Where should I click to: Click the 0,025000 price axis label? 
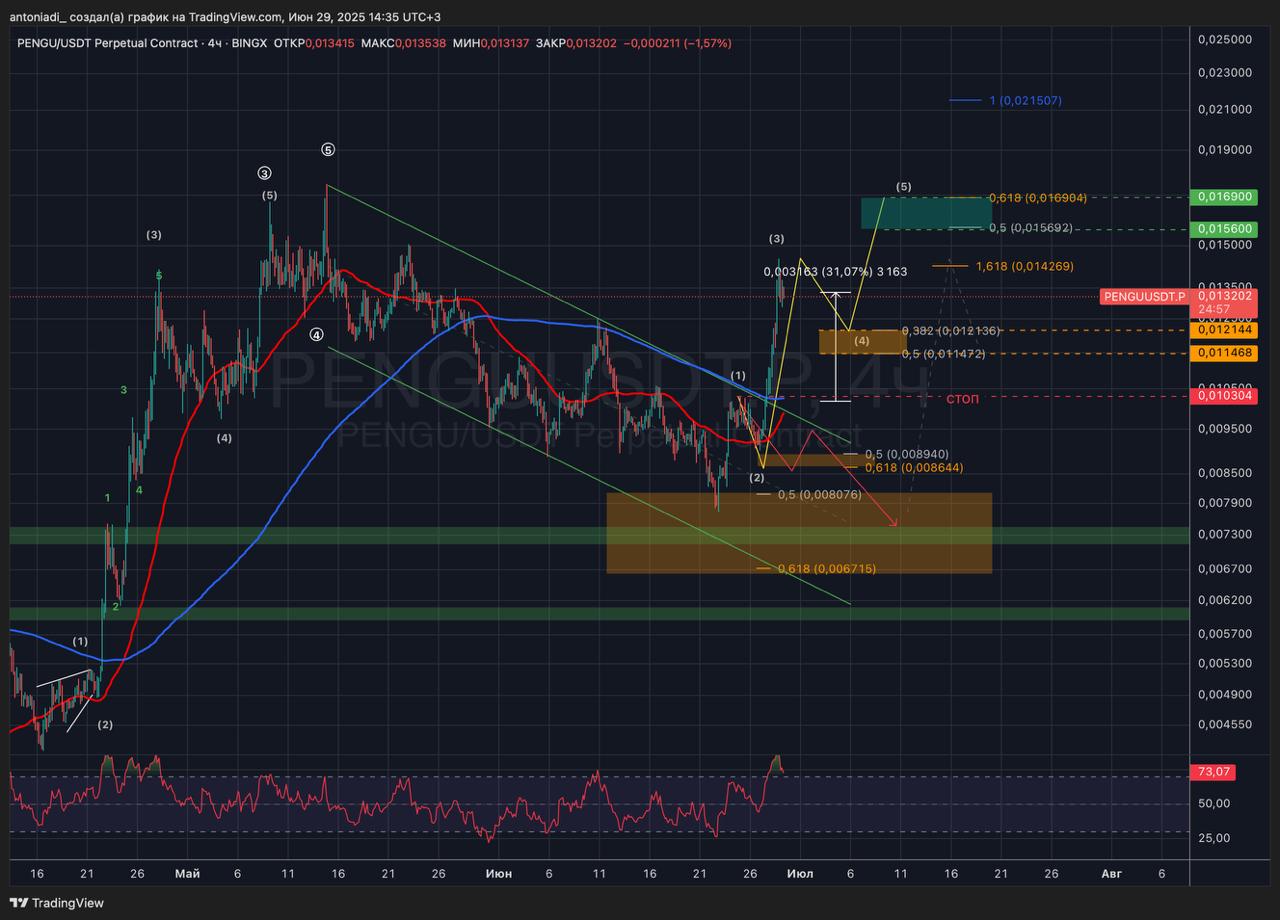[x=1224, y=39]
